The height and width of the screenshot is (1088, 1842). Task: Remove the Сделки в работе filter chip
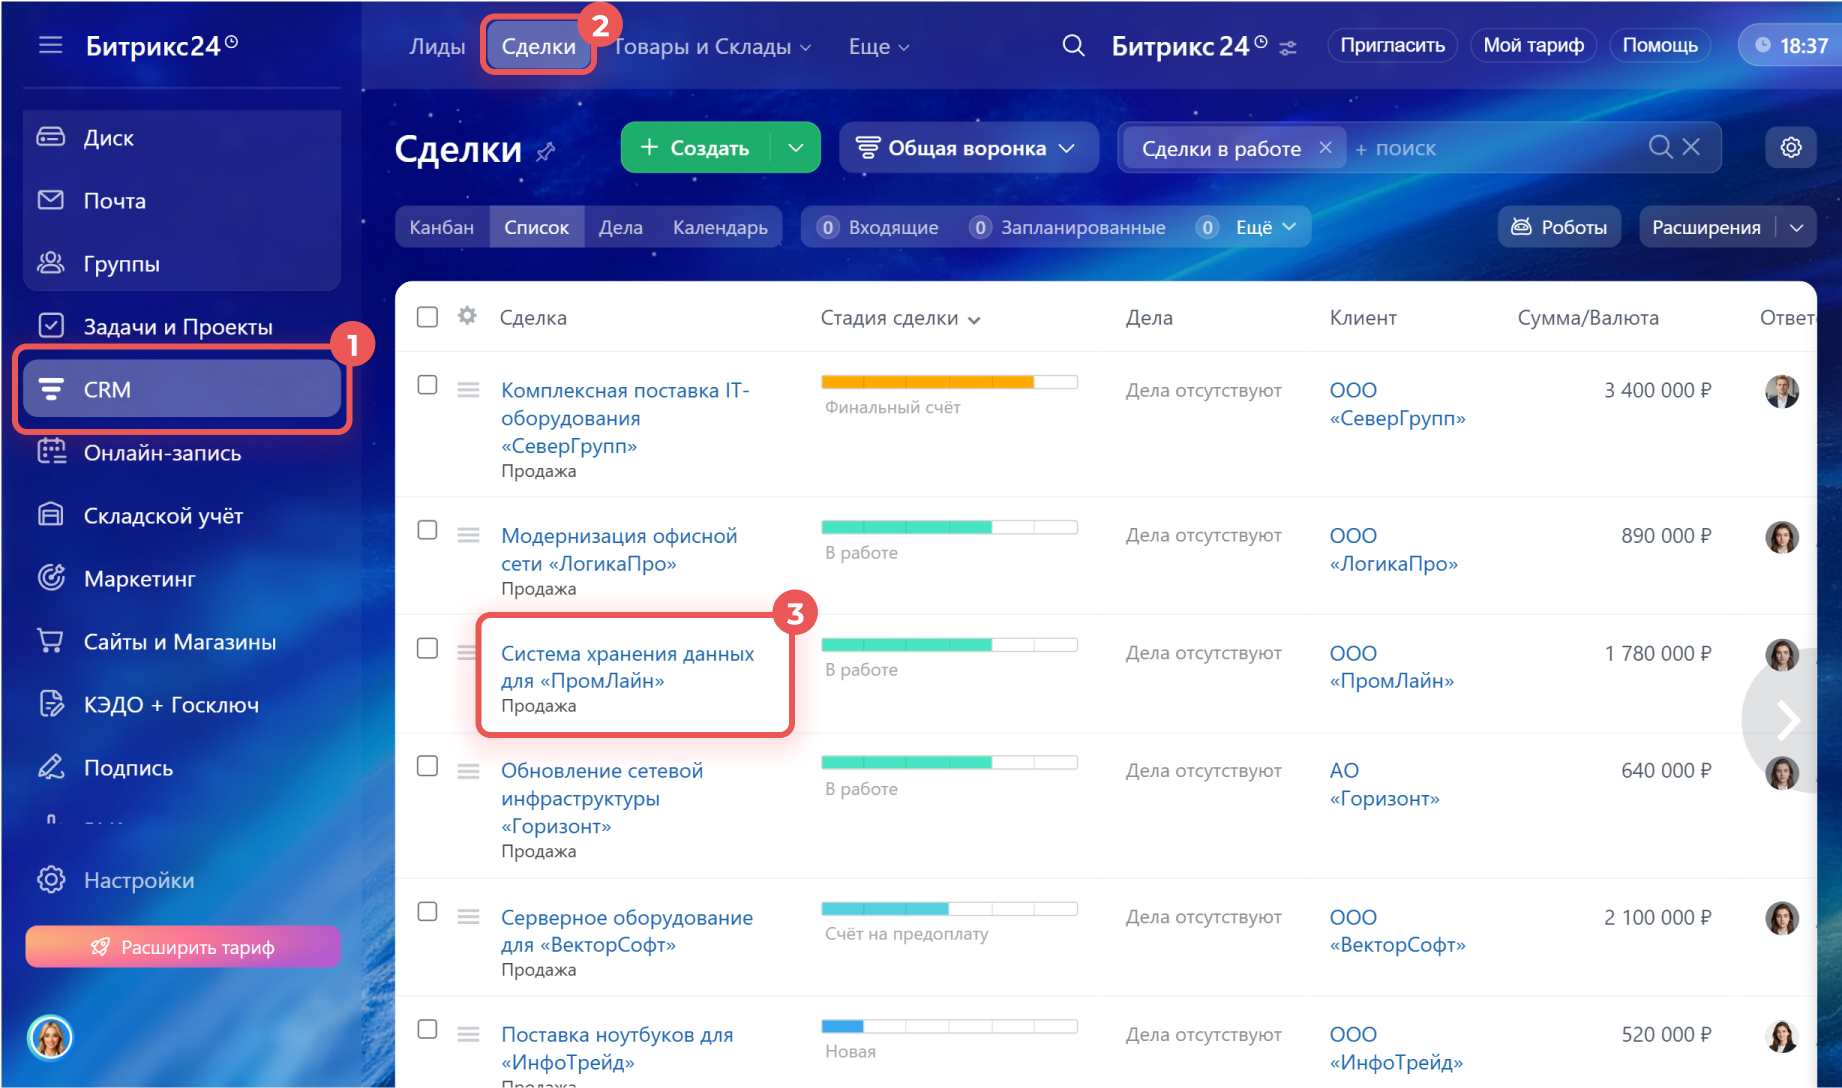1325,148
